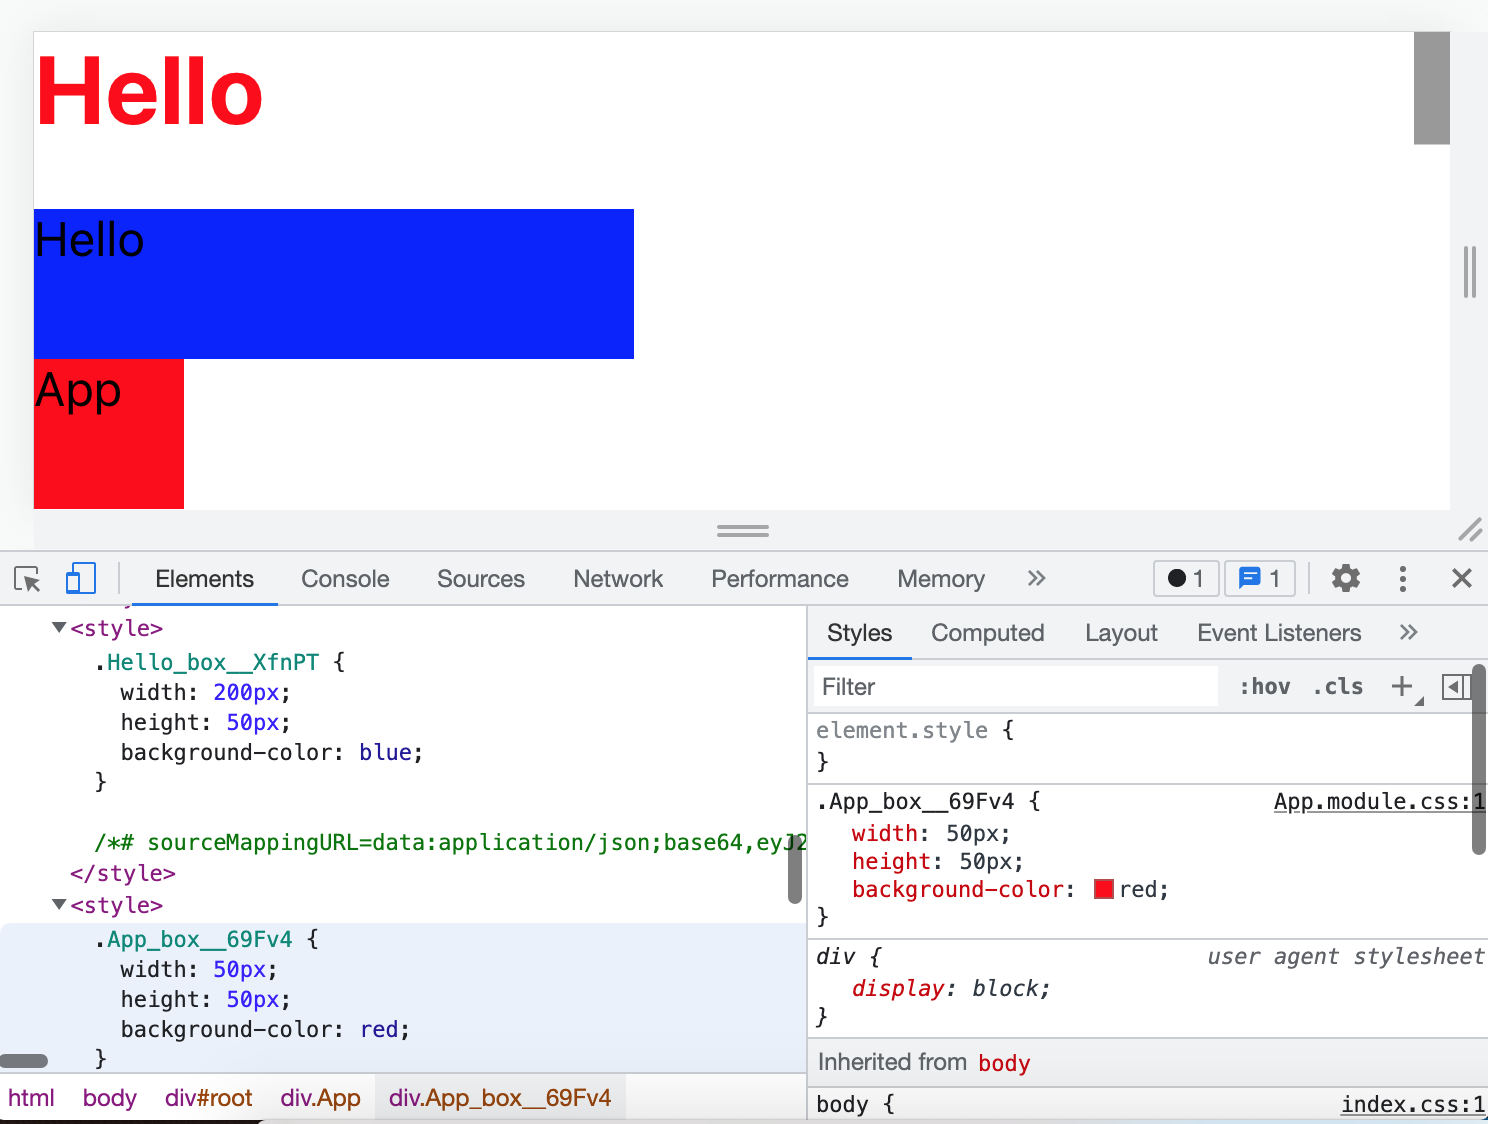Viewport: 1488px width, 1124px height.
Task: Open the App.module.css:1 source link
Action: [1378, 801]
